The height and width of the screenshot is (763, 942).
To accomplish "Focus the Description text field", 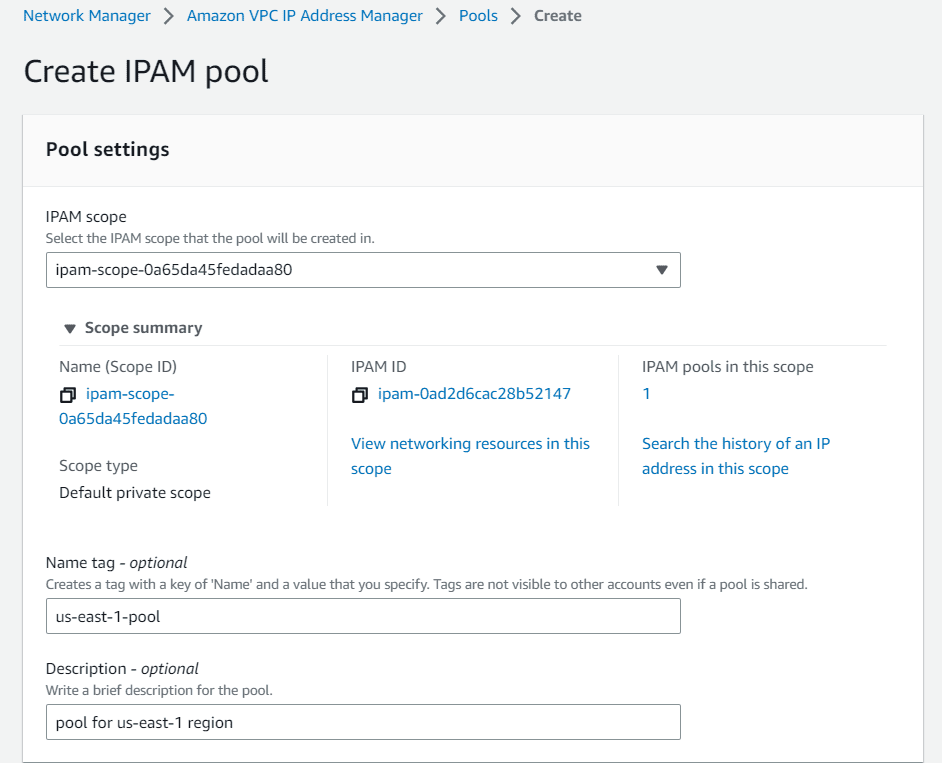I will coord(363,722).
